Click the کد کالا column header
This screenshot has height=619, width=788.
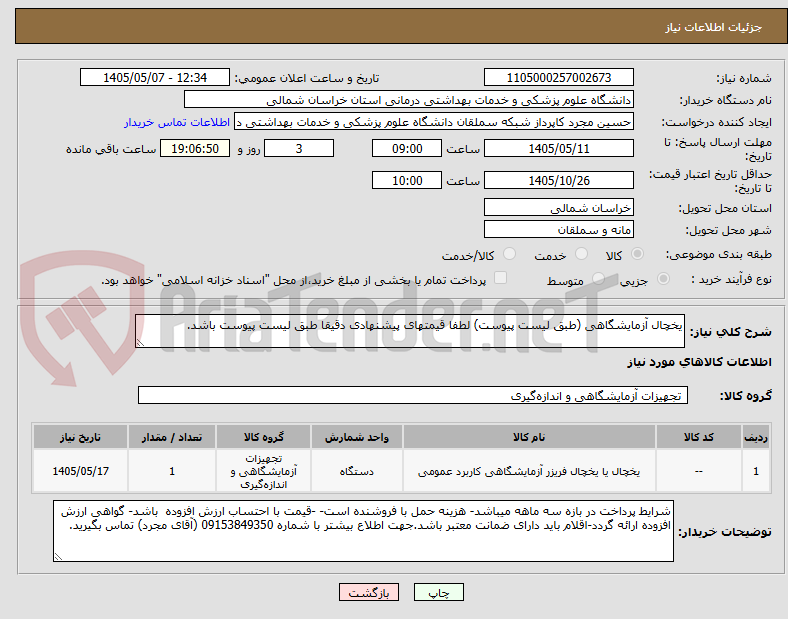(x=699, y=437)
